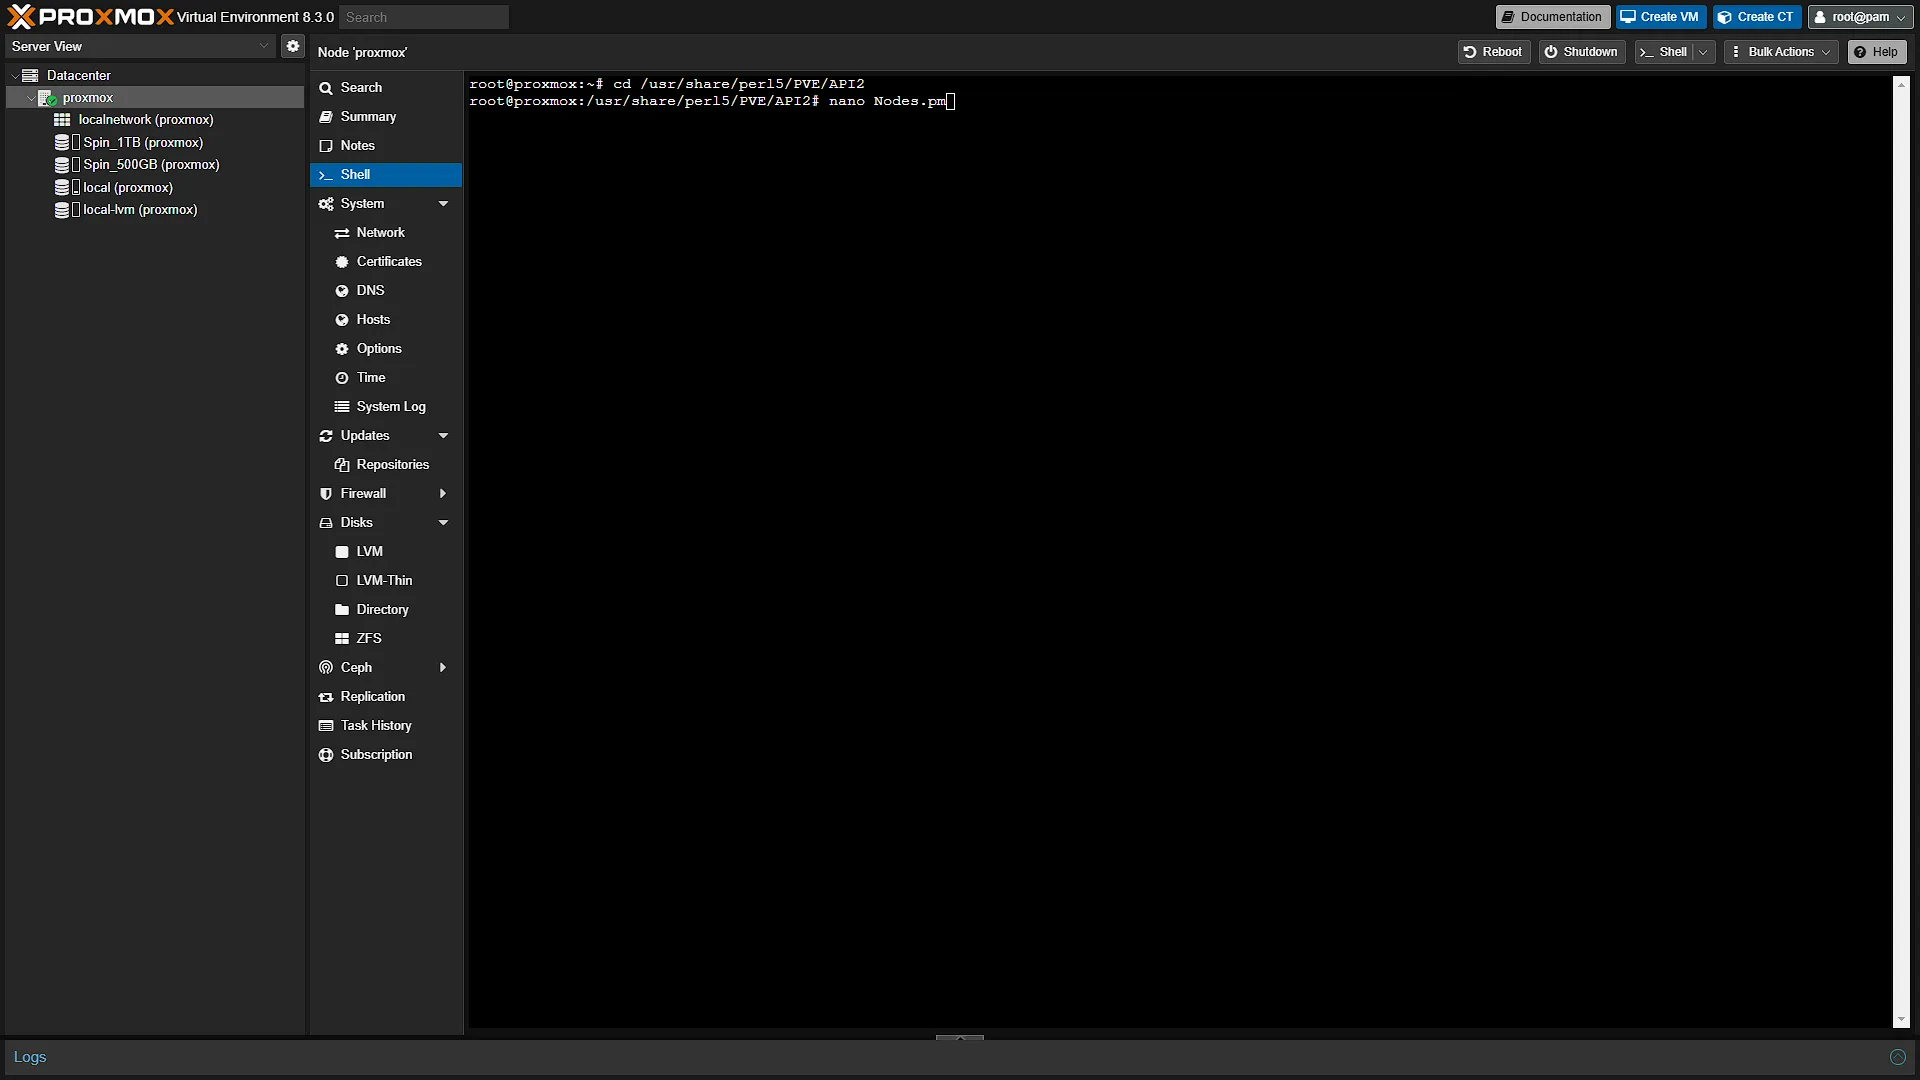Open Certificates page
This screenshot has width=1920, height=1080.
point(386,262)
